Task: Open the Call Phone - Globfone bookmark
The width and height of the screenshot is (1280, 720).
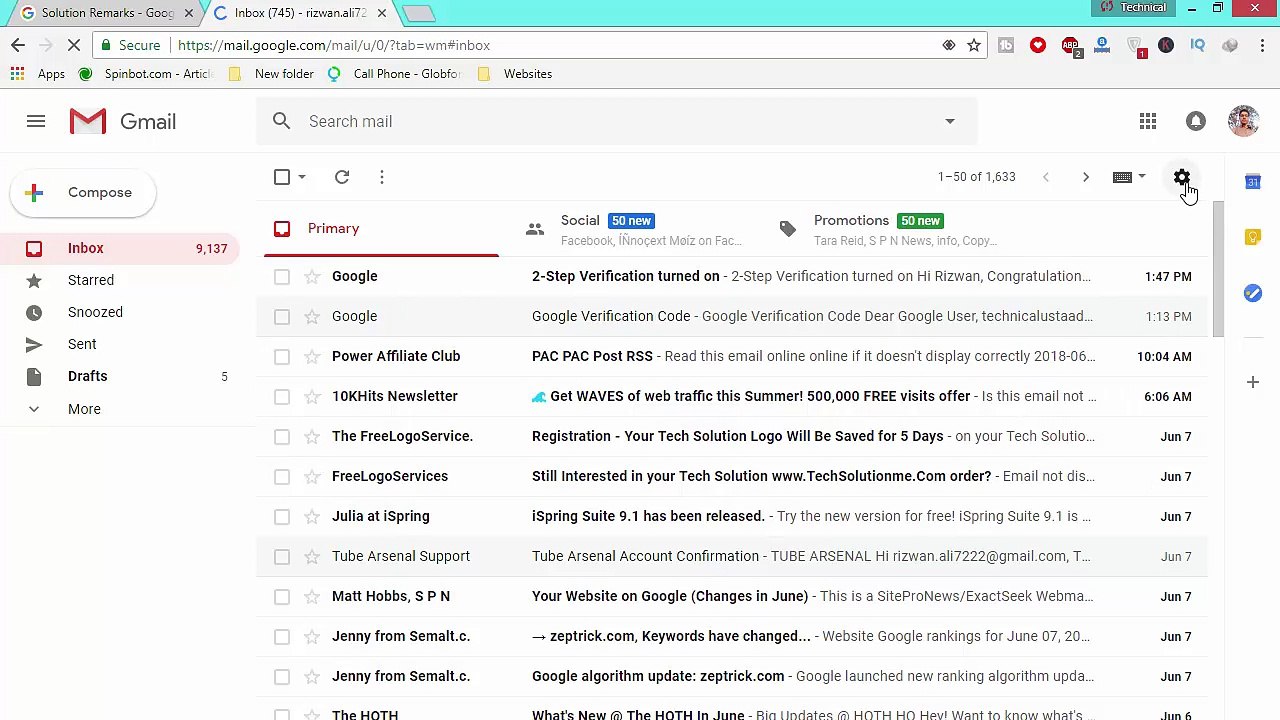Action: 394,74
